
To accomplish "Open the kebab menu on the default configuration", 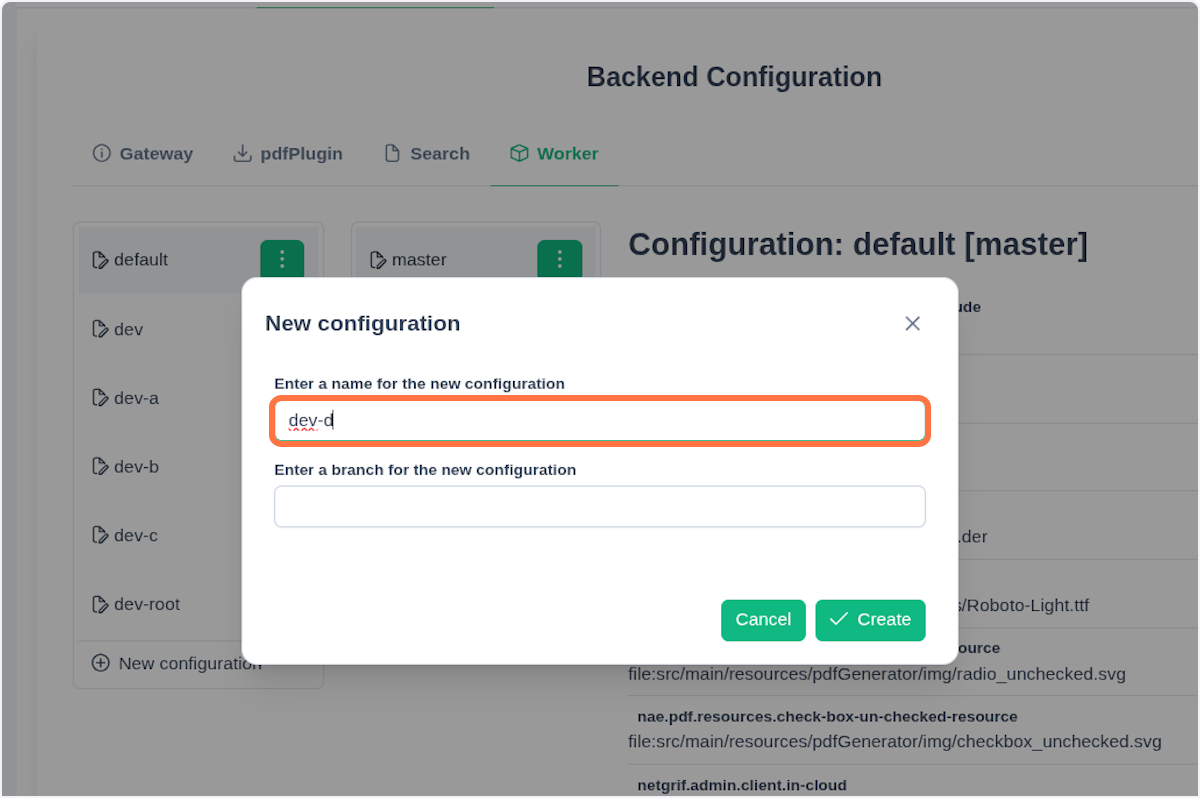I will (x=281, y=259).
